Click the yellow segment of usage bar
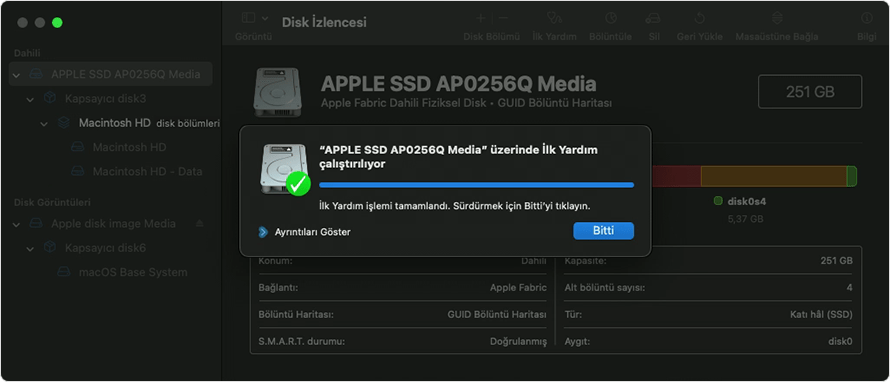890x382 pixels. tap(774, 177)
